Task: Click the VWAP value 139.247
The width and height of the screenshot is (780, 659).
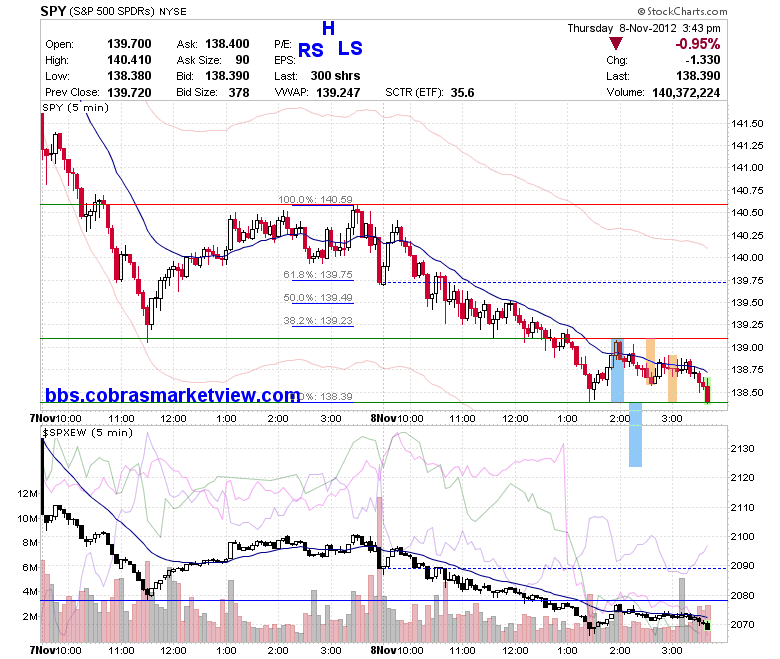Action: pos(338,93)
